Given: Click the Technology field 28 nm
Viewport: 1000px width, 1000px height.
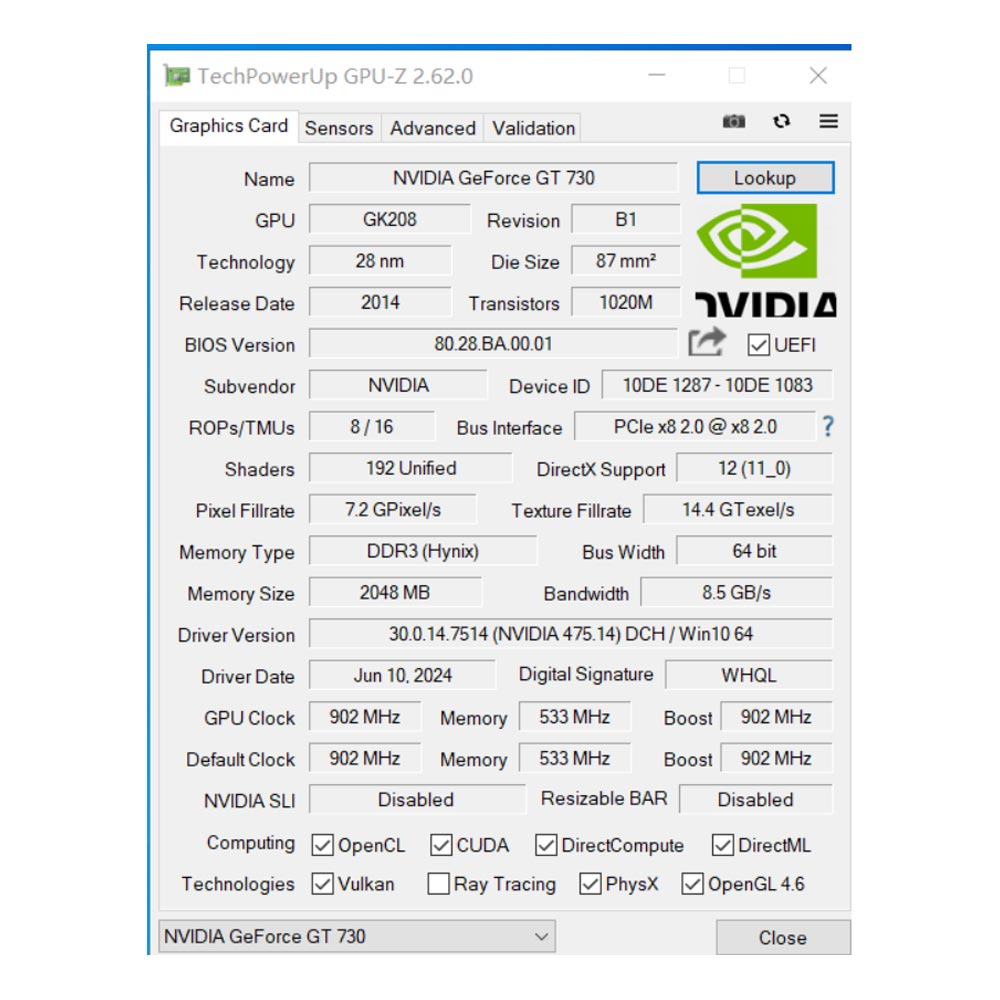Looking at the screenshot, I should coord(380,261).
